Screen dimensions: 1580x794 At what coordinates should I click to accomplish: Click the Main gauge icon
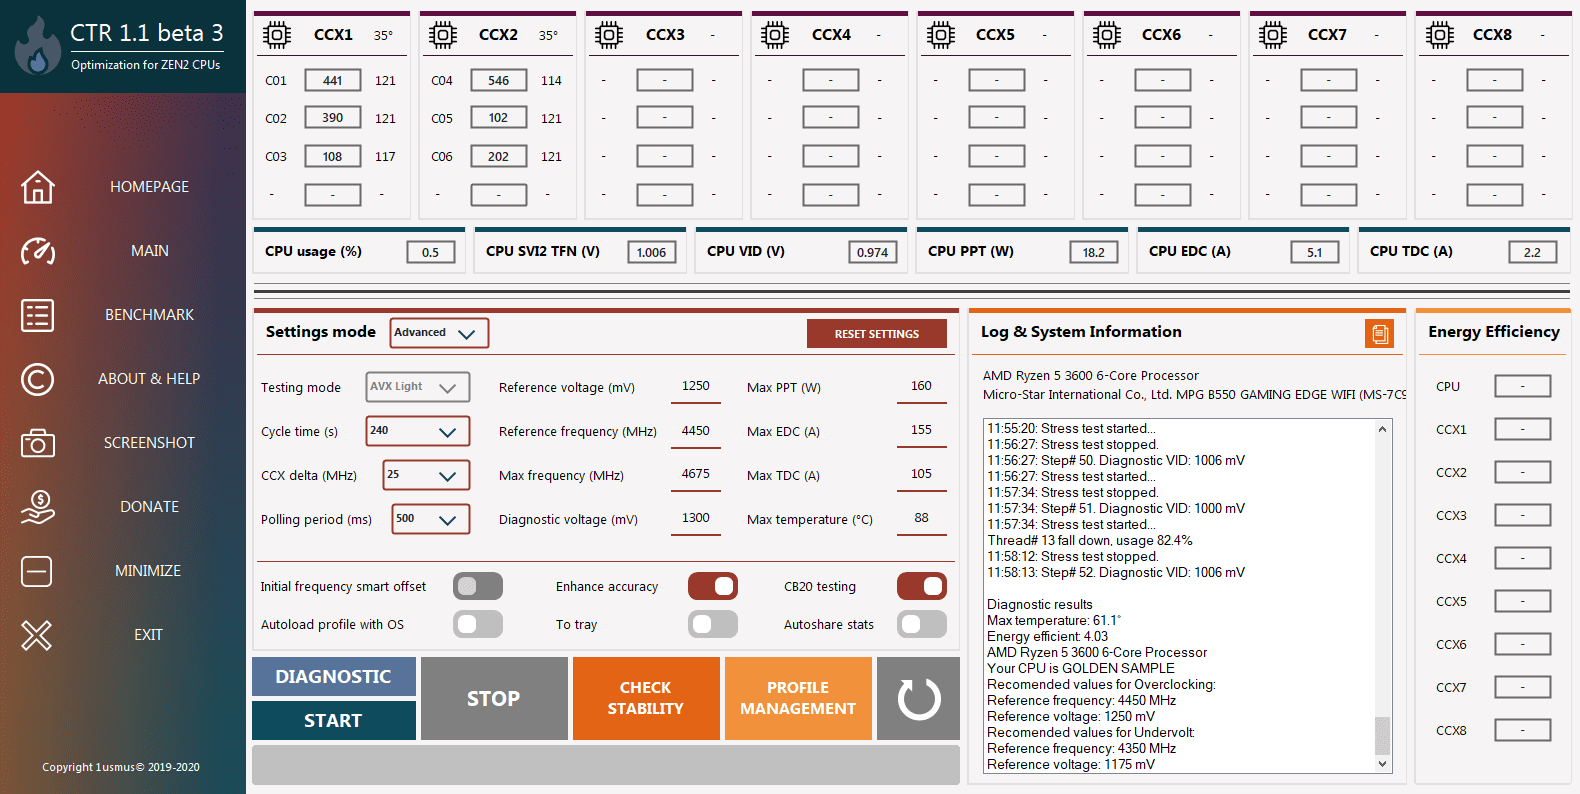(38, 251)
